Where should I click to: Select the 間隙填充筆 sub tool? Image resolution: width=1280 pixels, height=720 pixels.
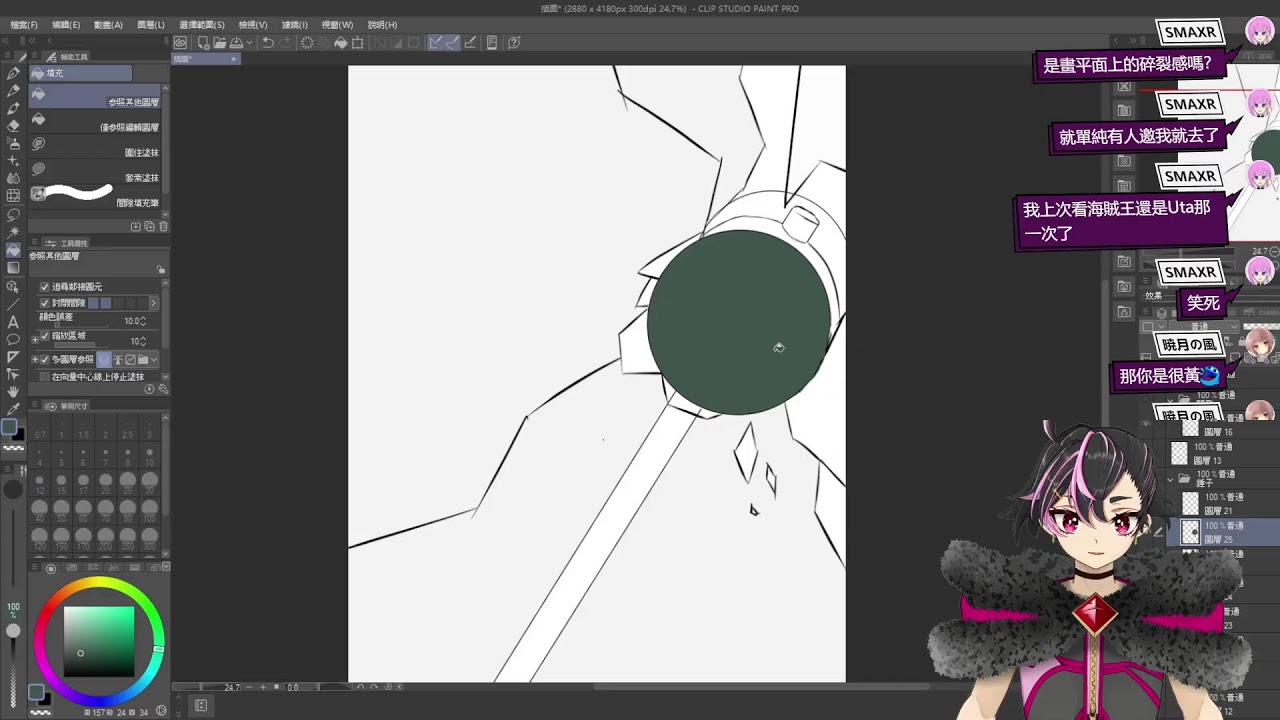(95, 196)
